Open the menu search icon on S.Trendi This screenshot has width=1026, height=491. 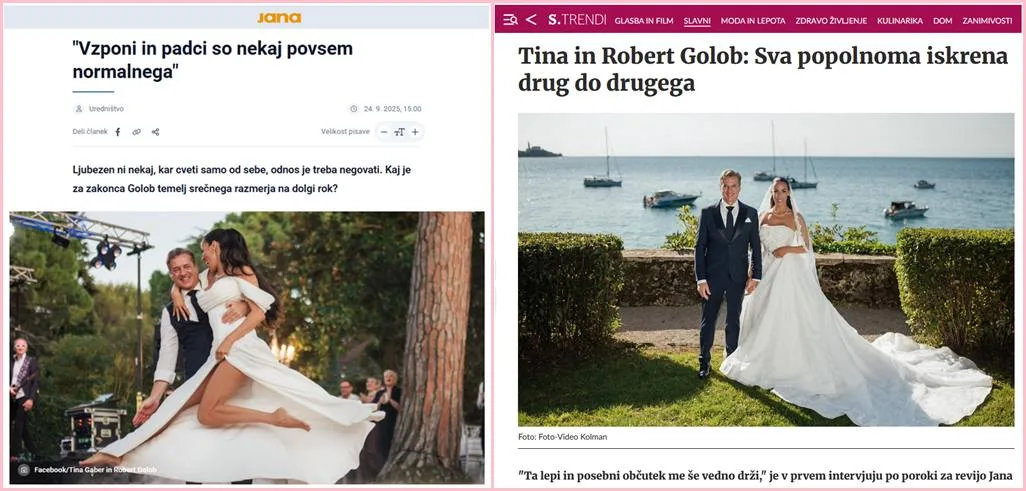[510, 20]
